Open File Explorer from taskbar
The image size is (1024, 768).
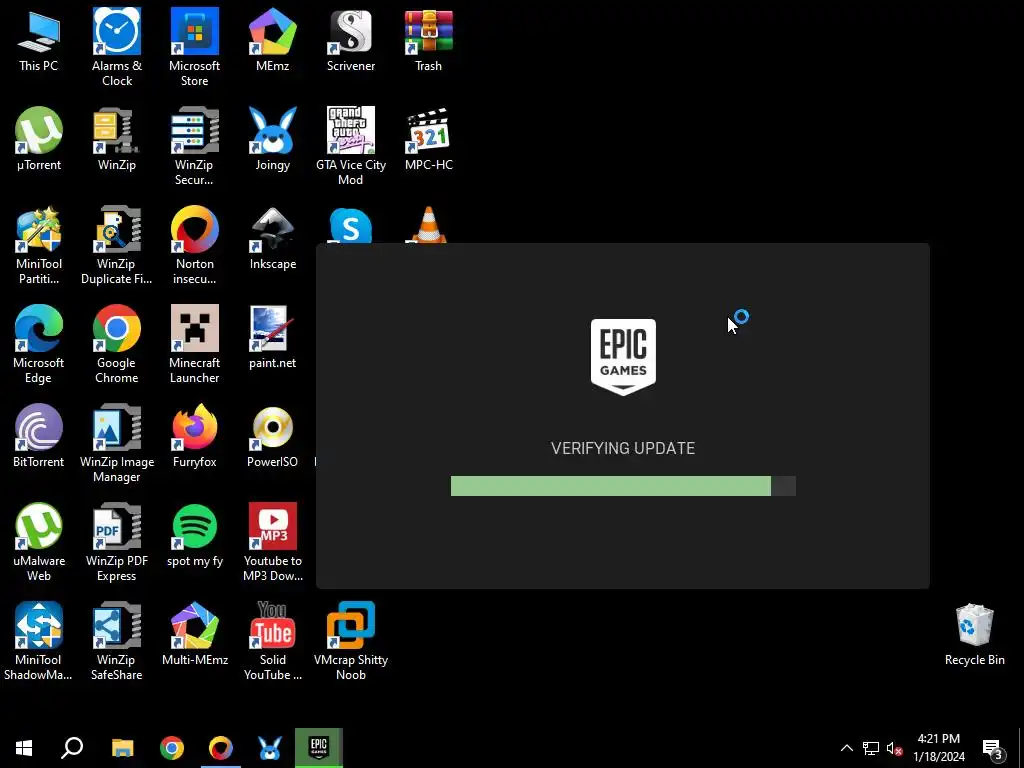[122, 748]
